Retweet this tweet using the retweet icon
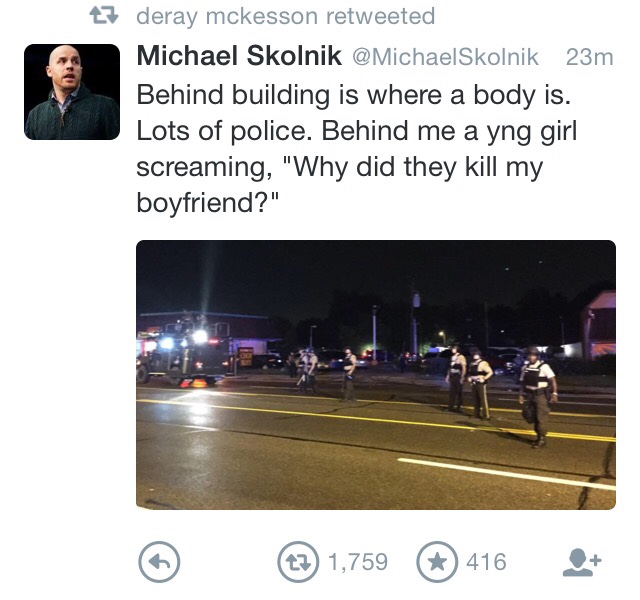This screenshot has width=640, height=600. click(x=295, y=563)
